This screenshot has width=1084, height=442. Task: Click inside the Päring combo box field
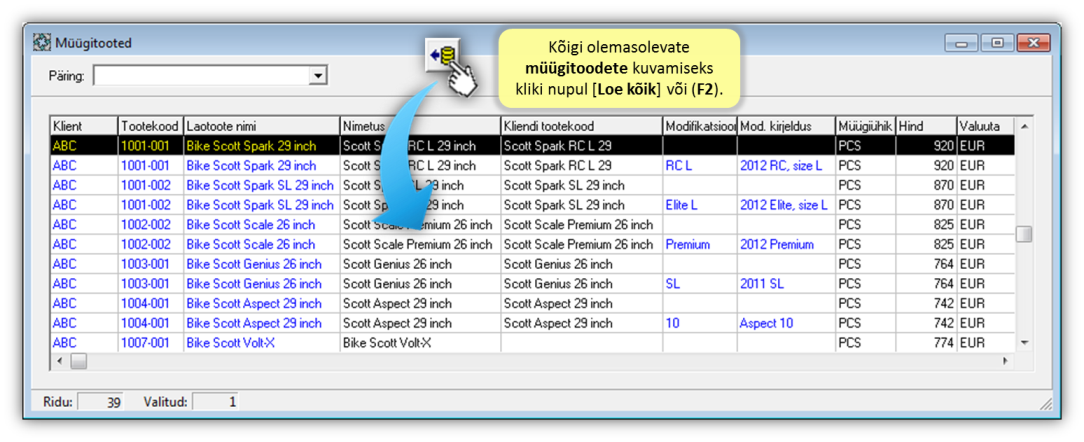201,76
